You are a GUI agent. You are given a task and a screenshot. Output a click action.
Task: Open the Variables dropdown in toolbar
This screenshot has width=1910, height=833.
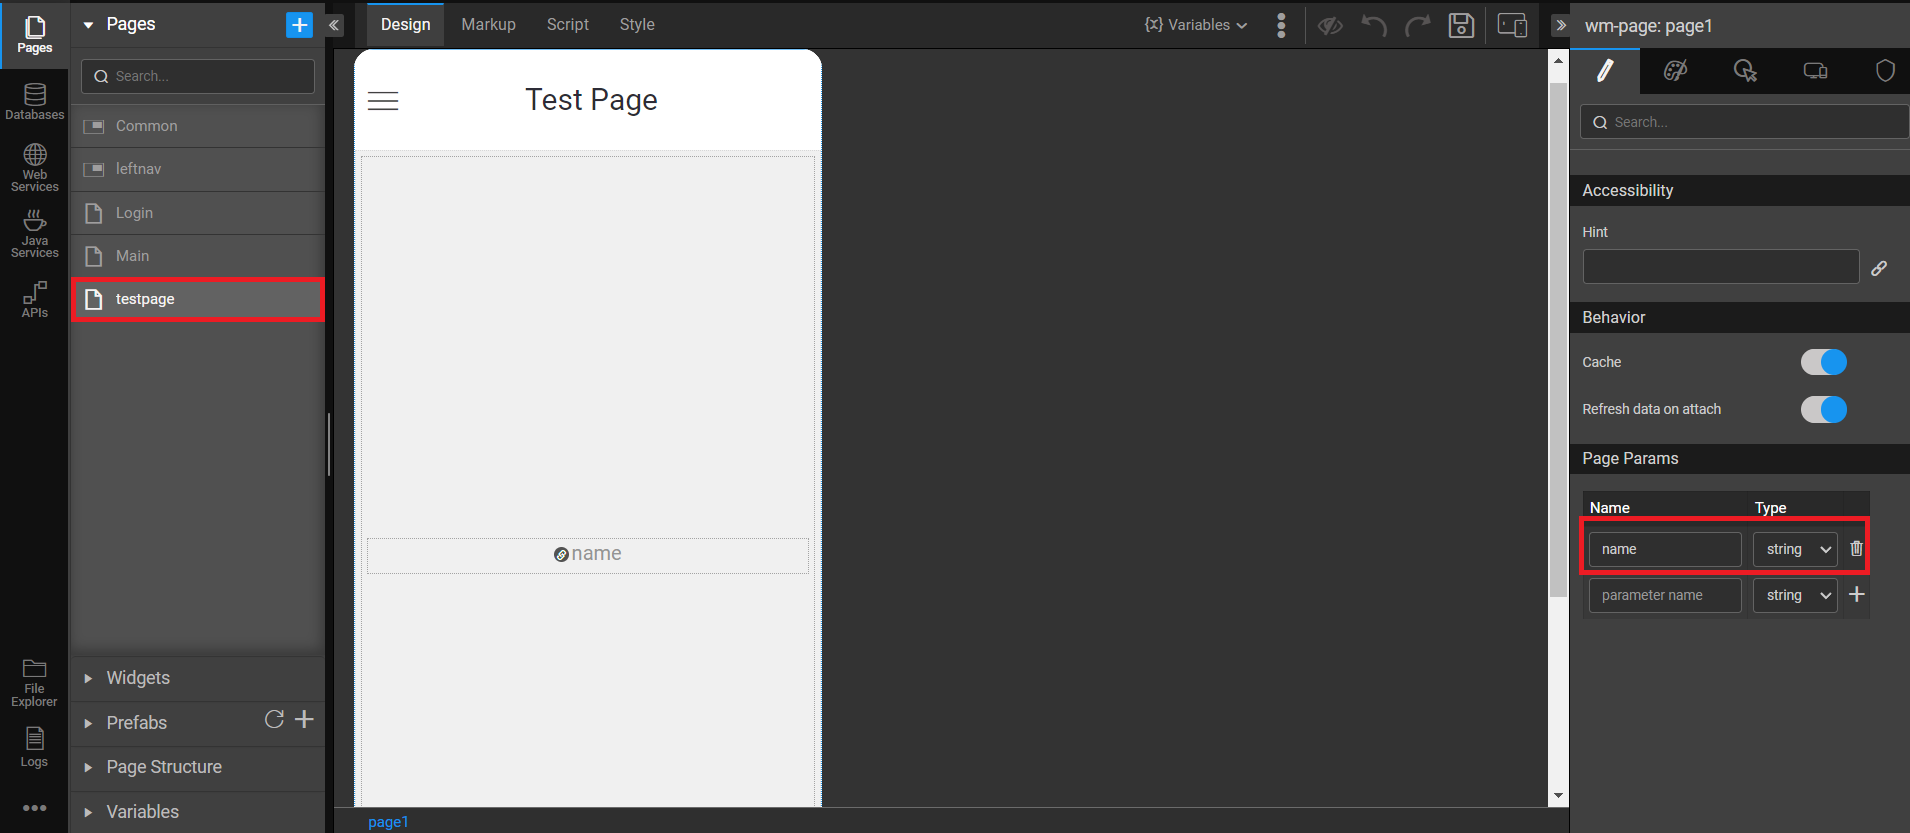1196,25
